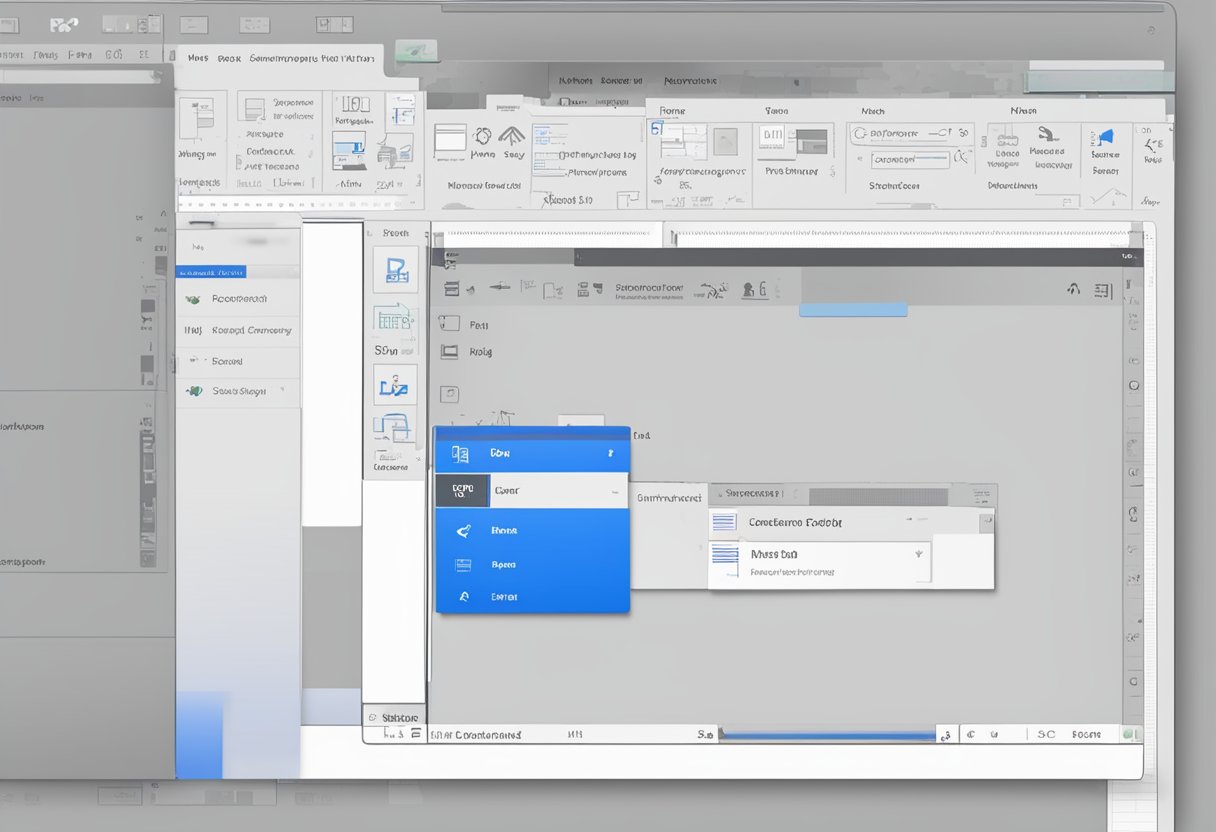The width and height of the screenshot is (1216, 832).
Task: Toggle the small checkbox beside the first list row
Action: pos(449,324)
